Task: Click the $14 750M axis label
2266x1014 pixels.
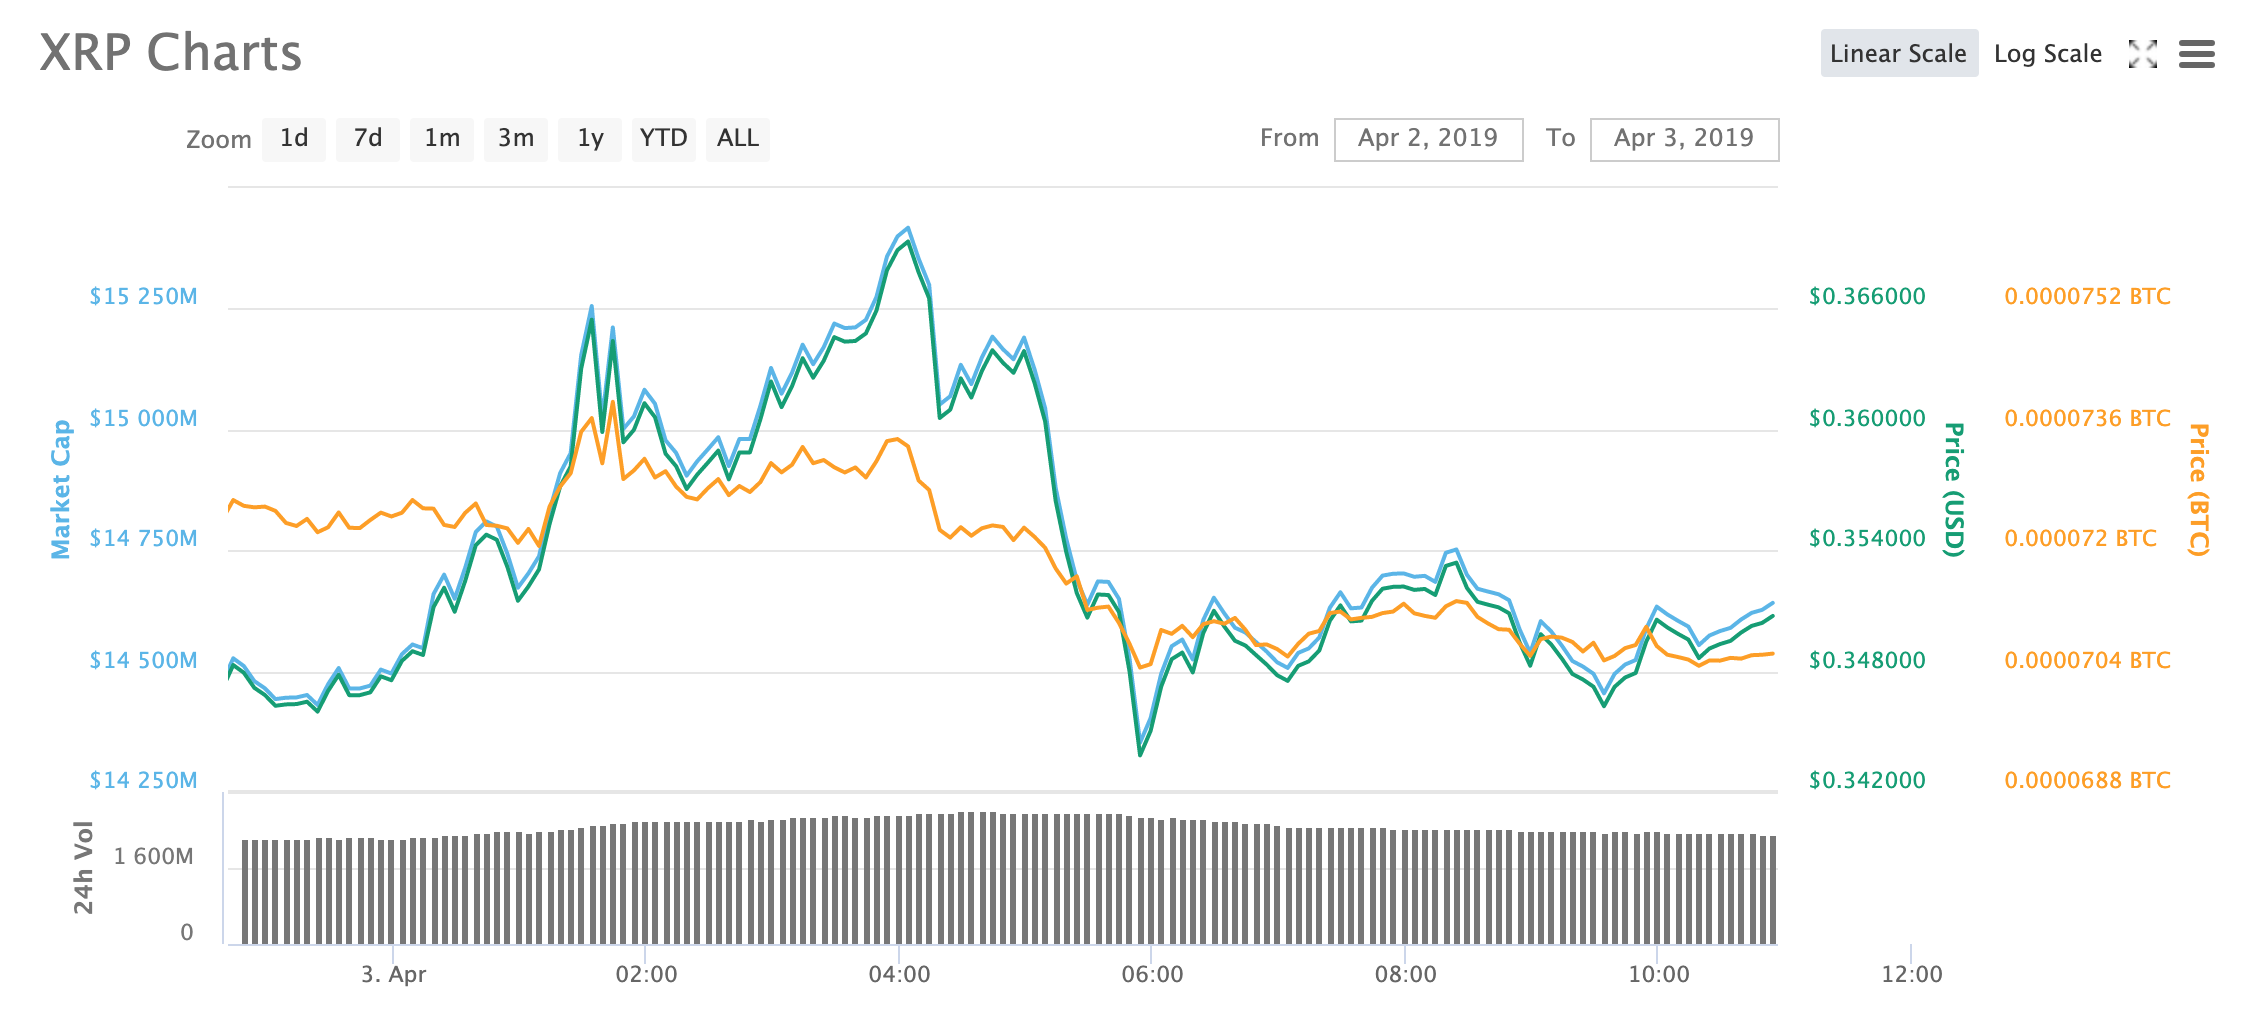Action: pyautogui.click(x=143, y=538)
